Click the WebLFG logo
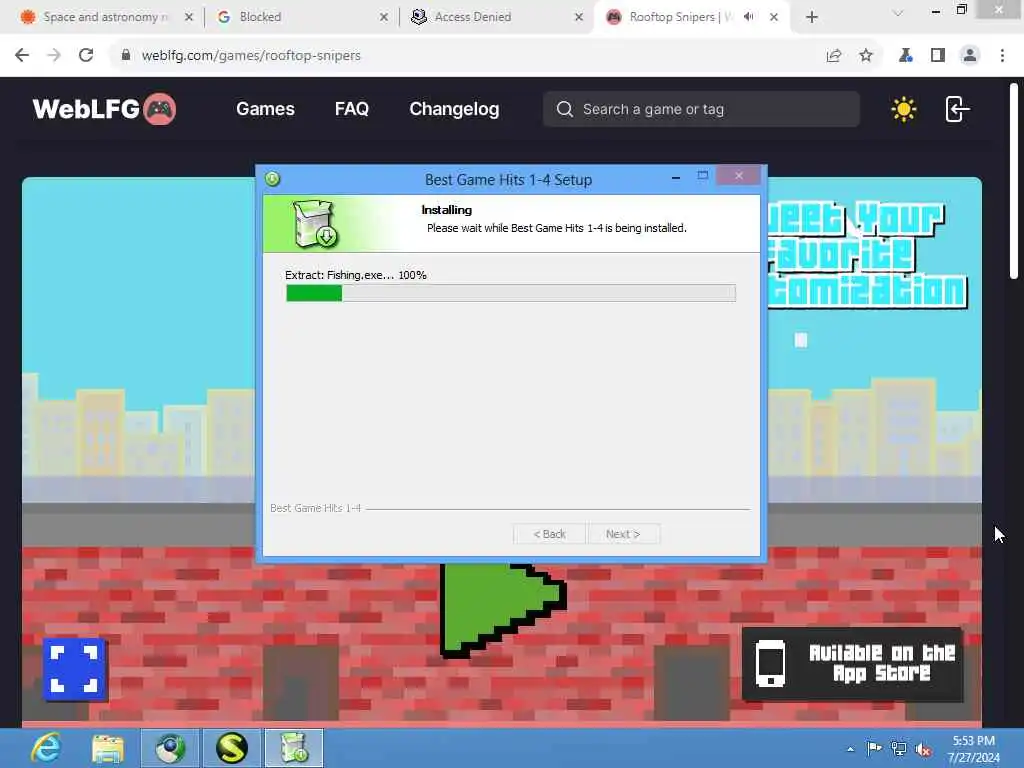Image resolution: width=1024 pixels, height=768 pixels. (104, 109)
